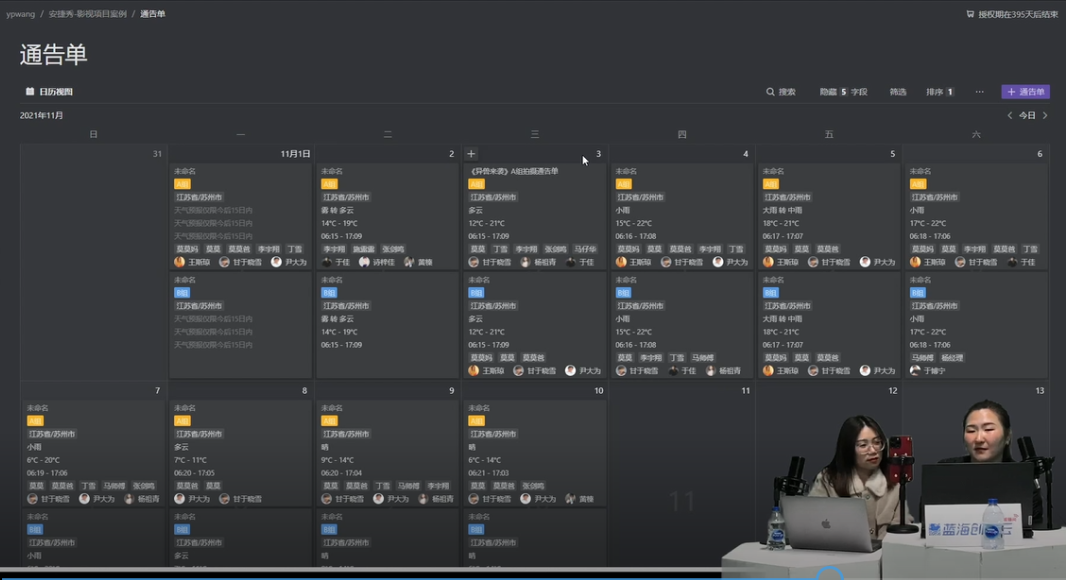Click 9°C - 14°C in November 9 A组 card
The width and height of the screenshot is (1066, 580).
pyautogui.click(x=338, y=460)
